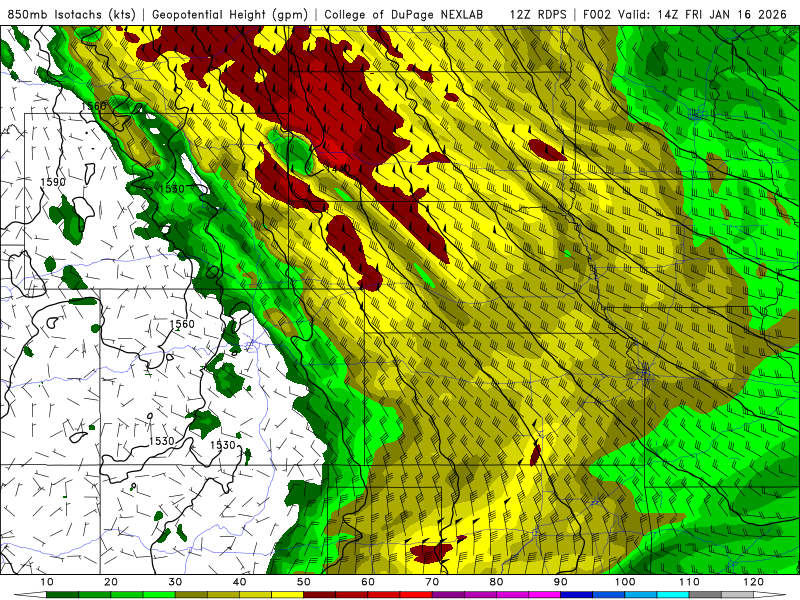Click the '12Z RDPS' model run text

(538, 14)
